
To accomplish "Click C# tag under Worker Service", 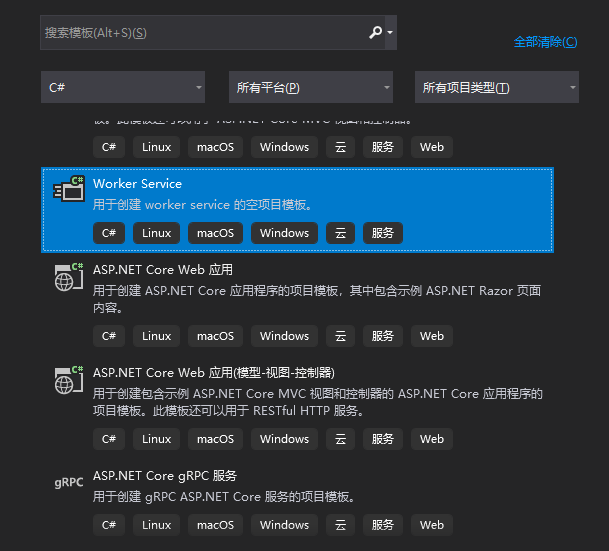I will (x=109, y=233).
